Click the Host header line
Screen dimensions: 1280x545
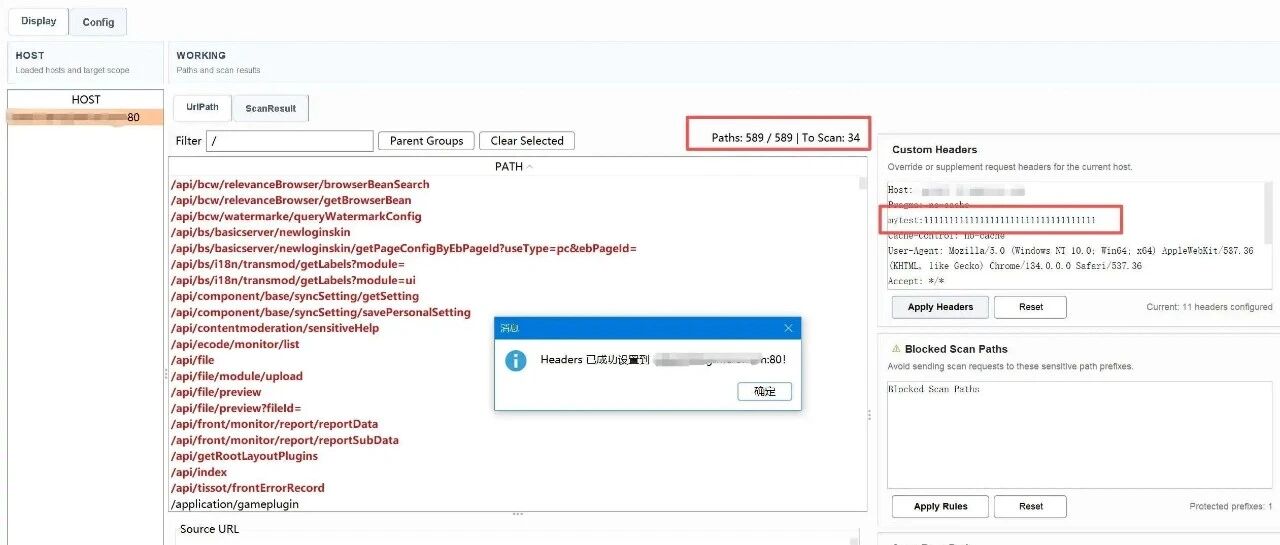point(956,190)
